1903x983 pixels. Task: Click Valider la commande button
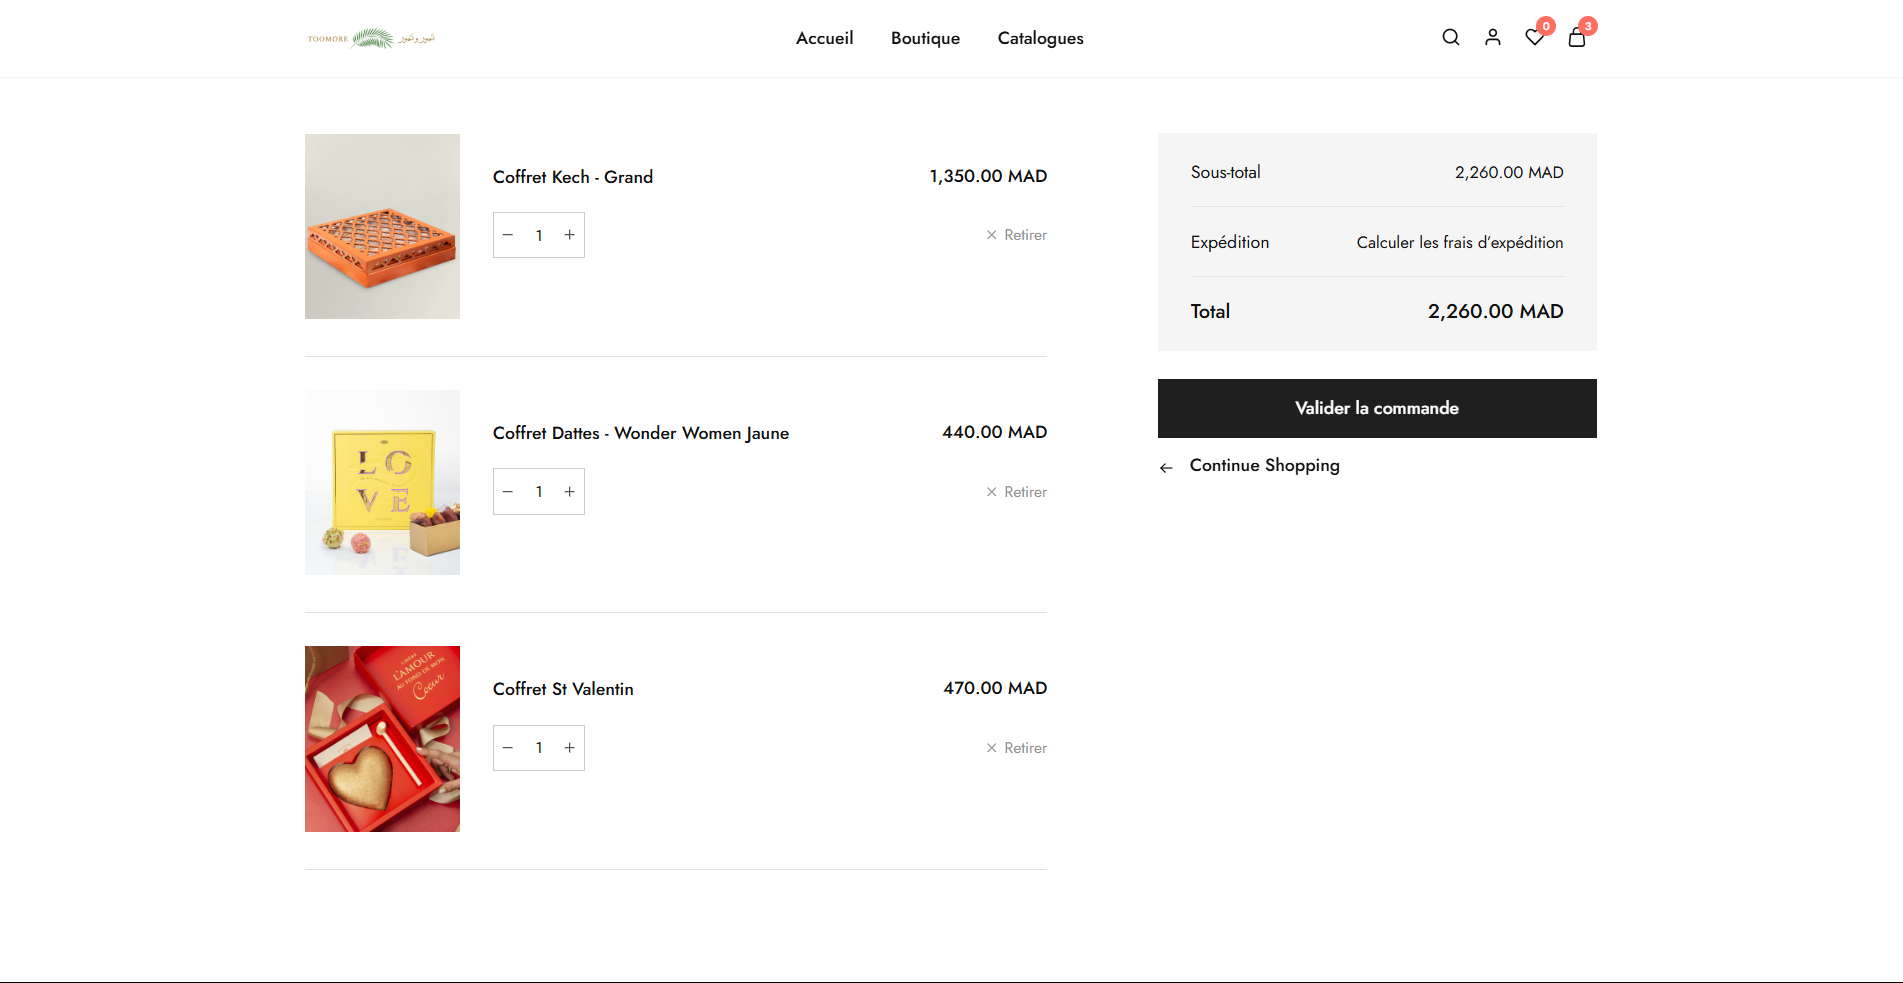(x=1377, y=408)
